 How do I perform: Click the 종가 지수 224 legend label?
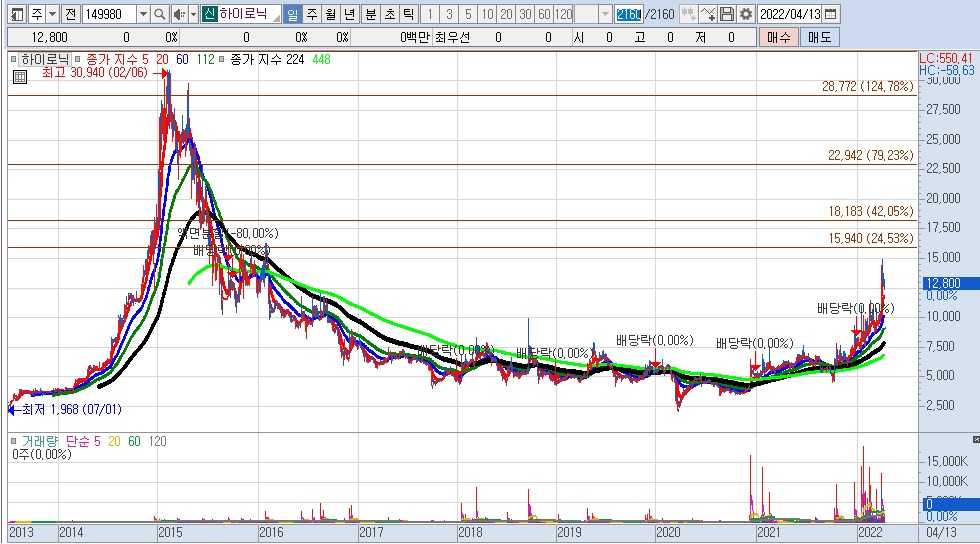click(x=267, y=59)
